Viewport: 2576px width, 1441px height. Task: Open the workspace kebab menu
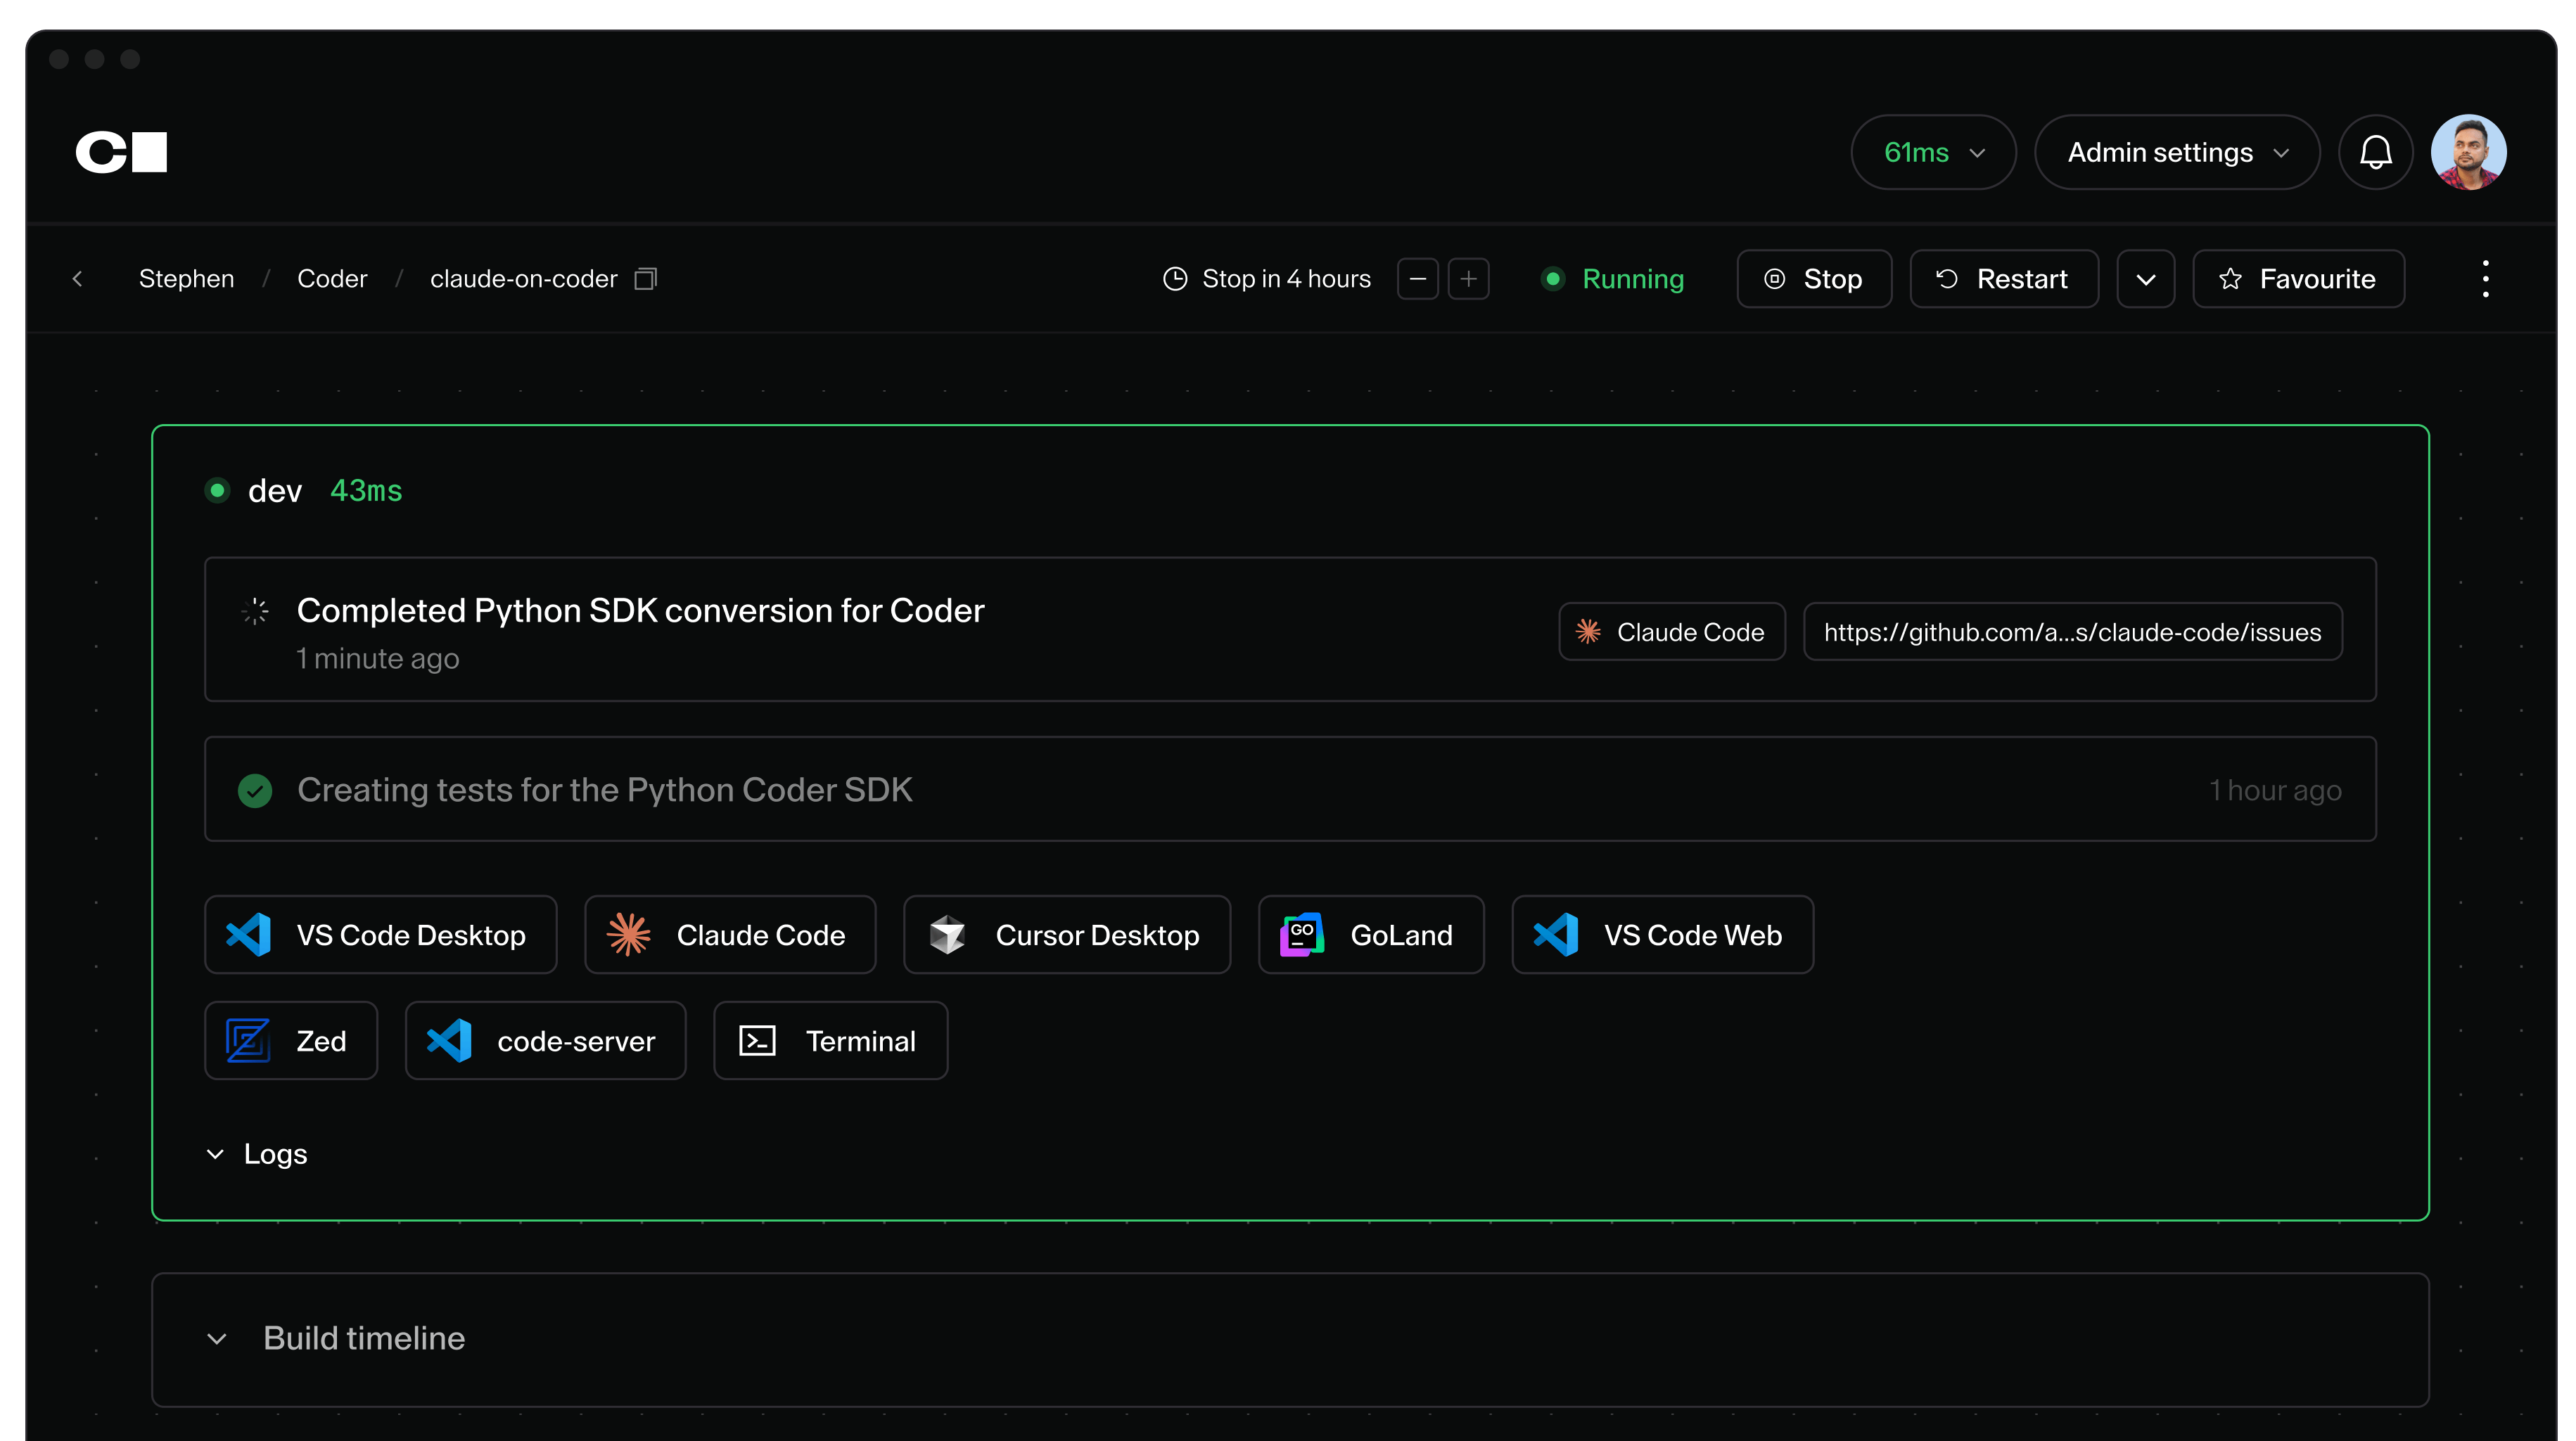point(2485,279)
